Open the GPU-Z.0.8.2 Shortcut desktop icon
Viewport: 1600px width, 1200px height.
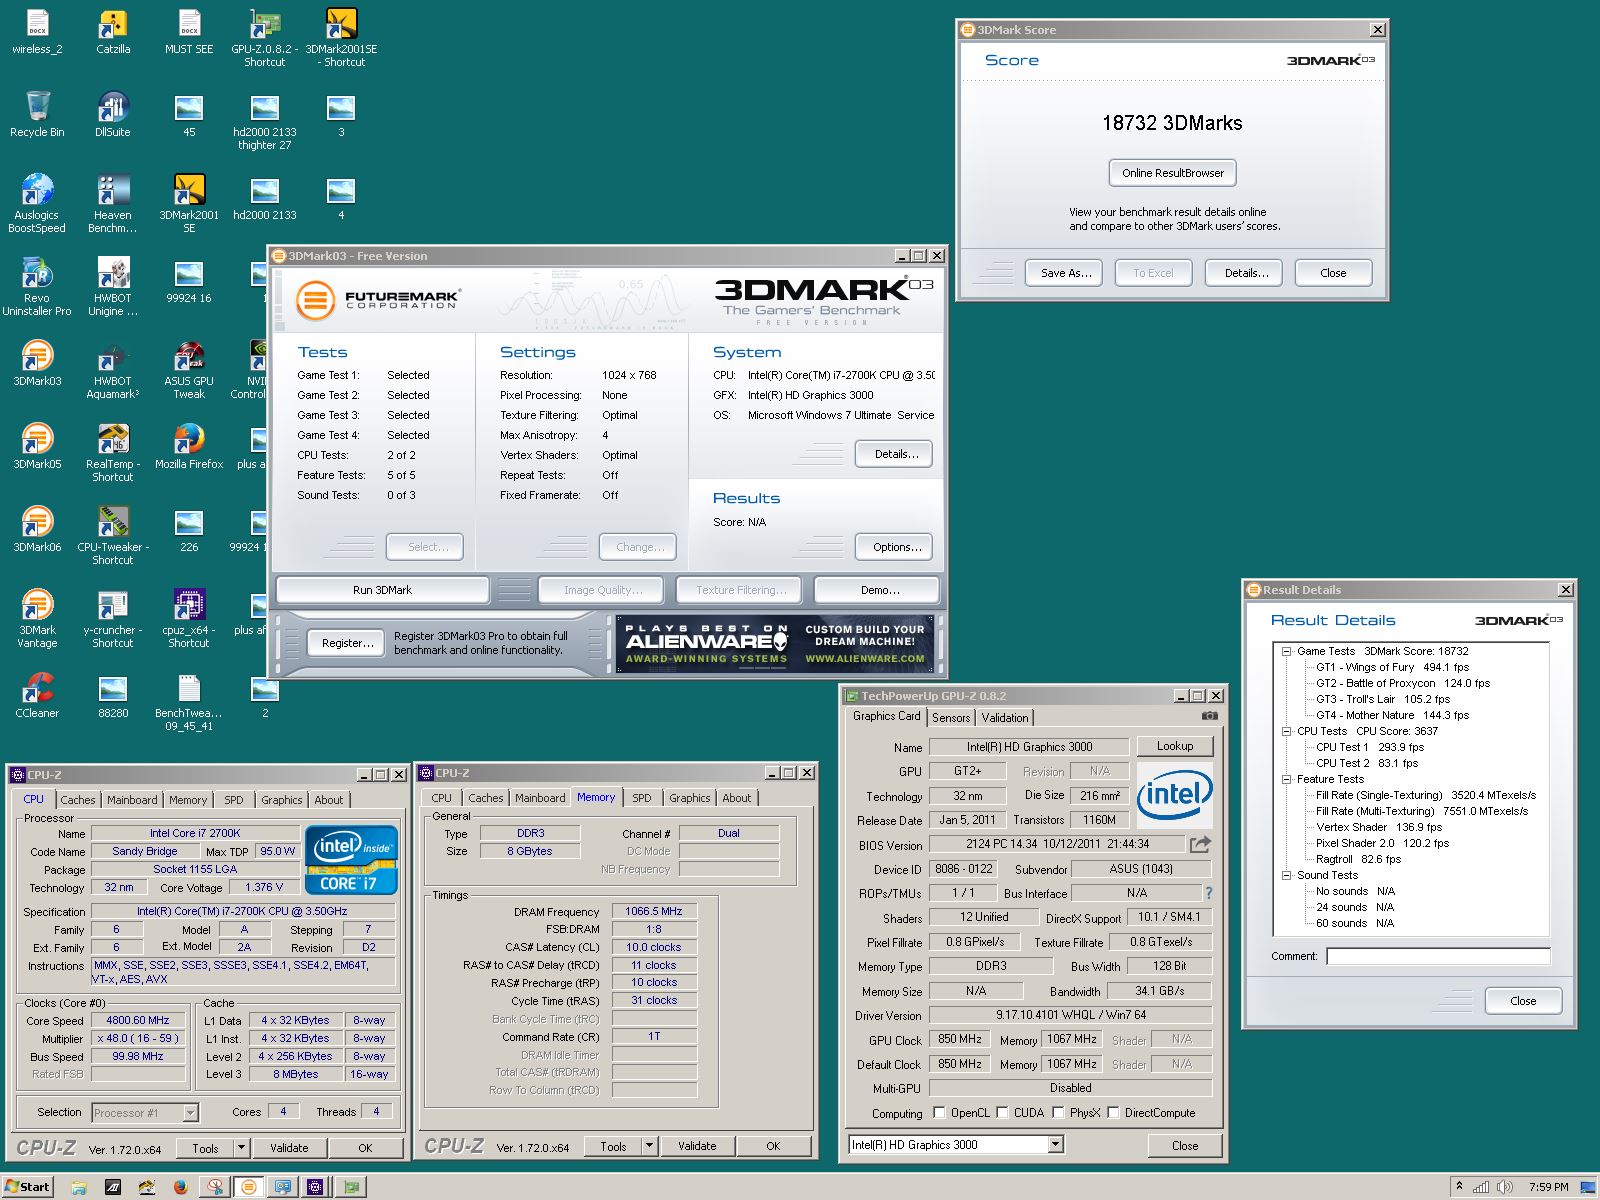pos(264,38)
